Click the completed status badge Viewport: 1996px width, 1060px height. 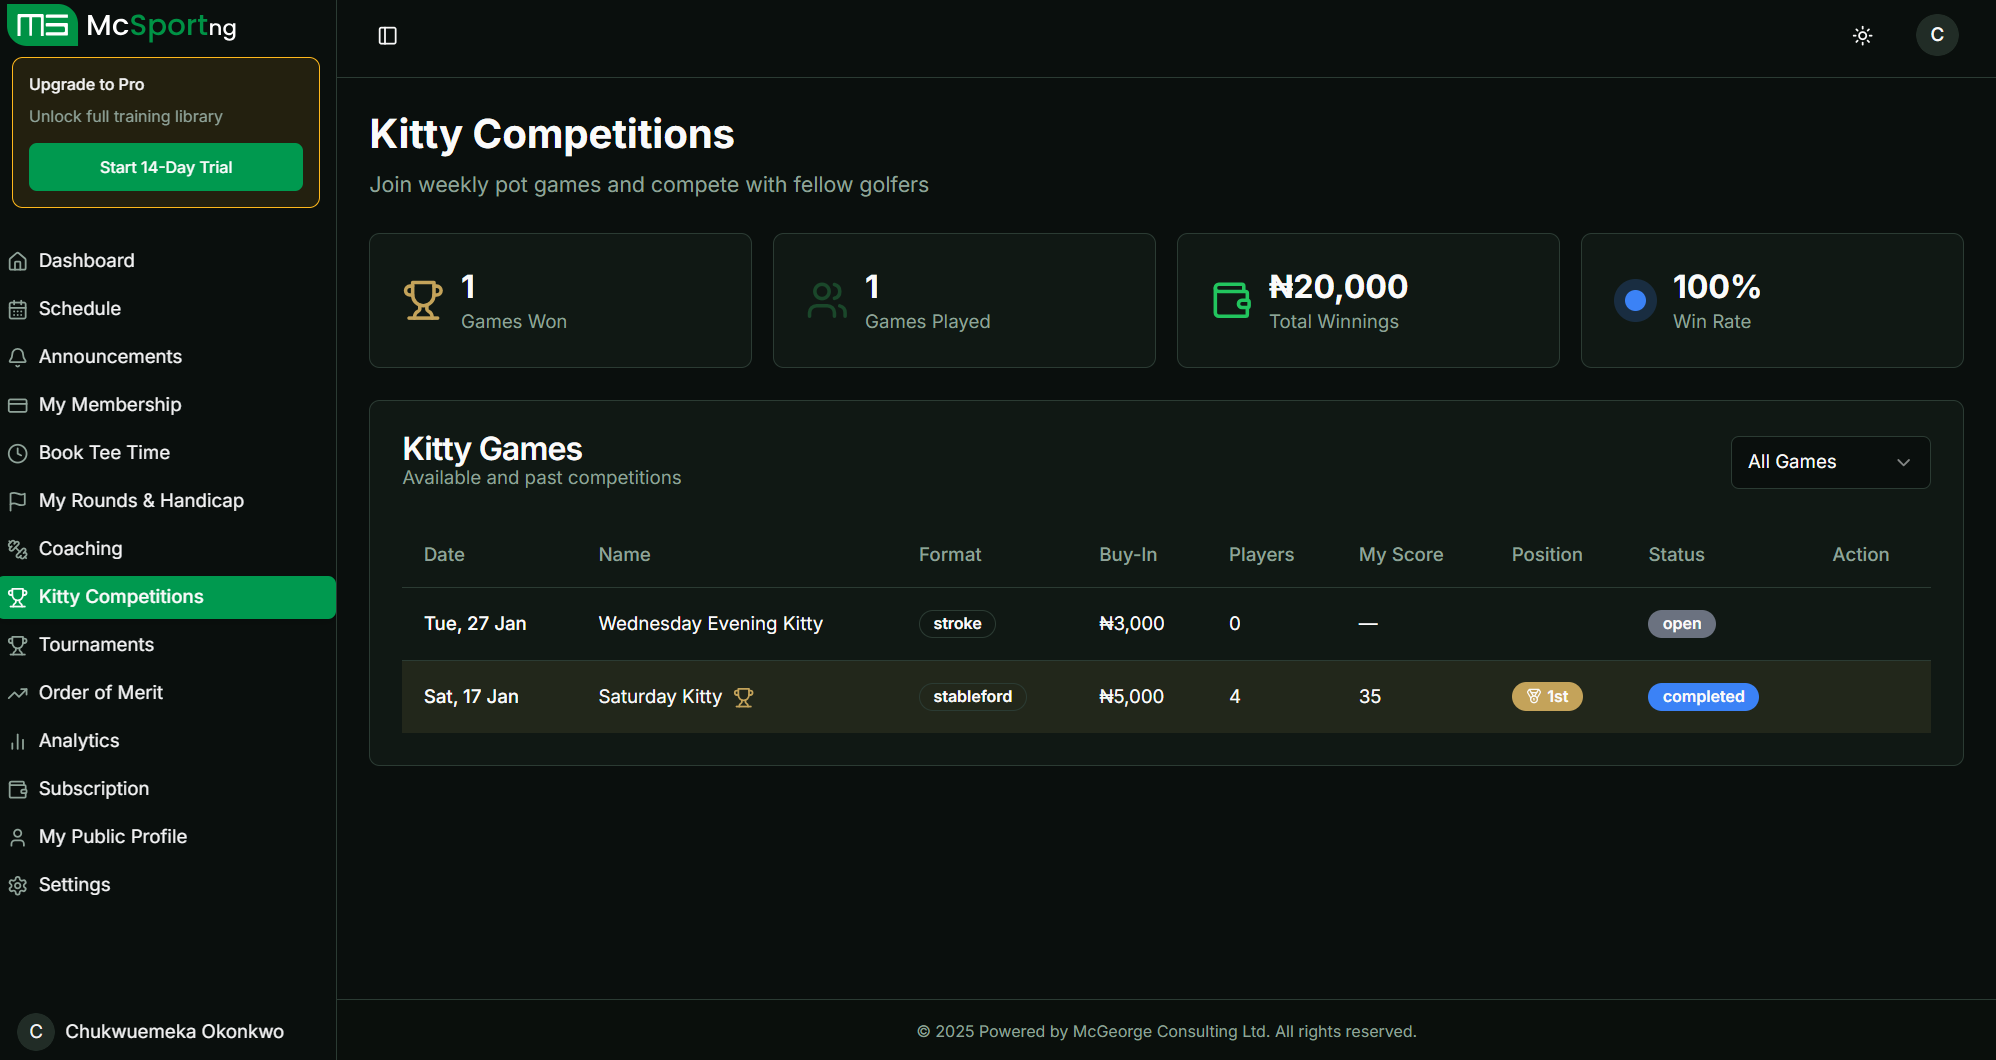point(1702,697)
